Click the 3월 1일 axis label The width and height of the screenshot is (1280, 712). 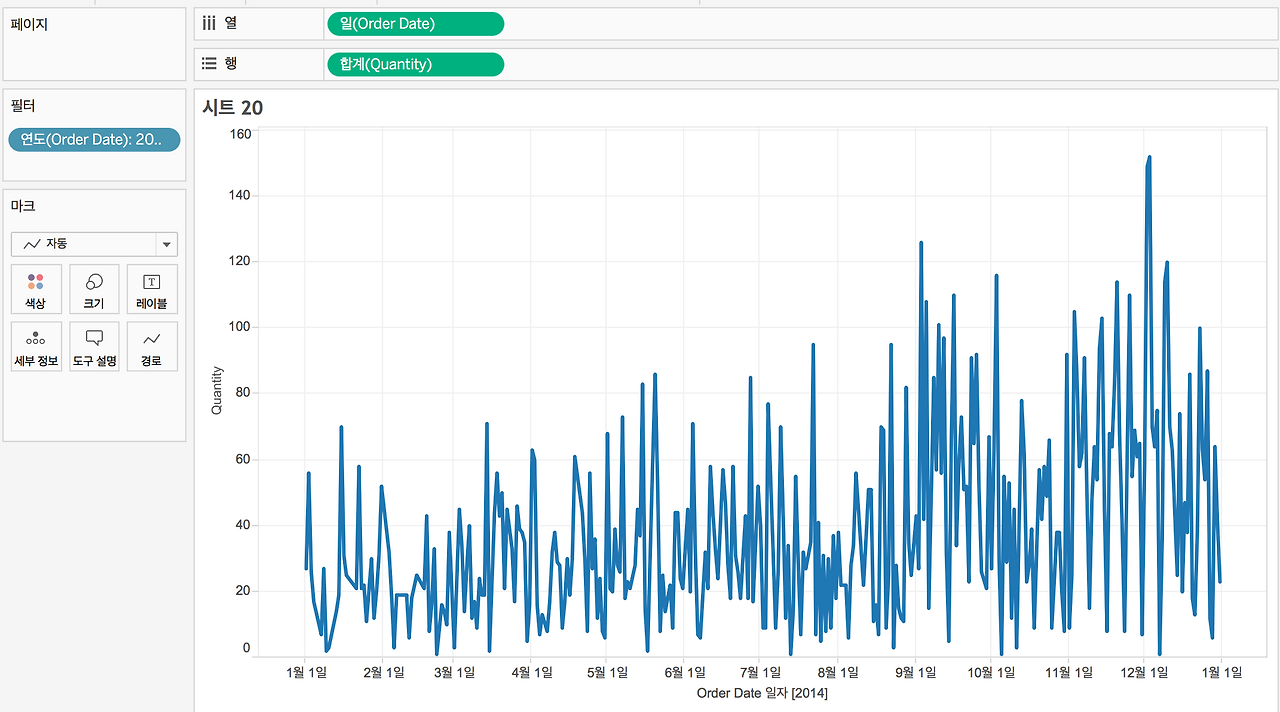[x=453, y=673]
